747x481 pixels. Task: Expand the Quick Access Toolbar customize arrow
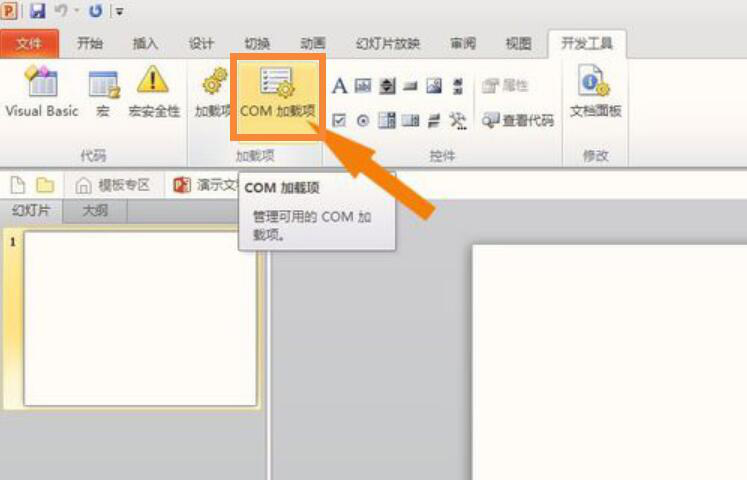pos(120,11)
